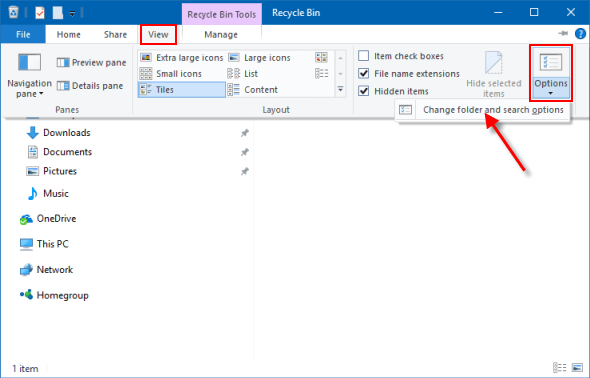
Task: Toggle the Details pane
Action: 90,86
